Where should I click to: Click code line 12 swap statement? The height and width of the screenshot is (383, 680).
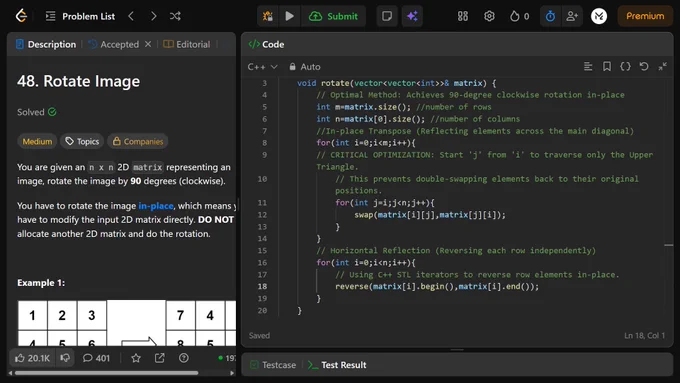pyautogui.click(x=430, y=215)
